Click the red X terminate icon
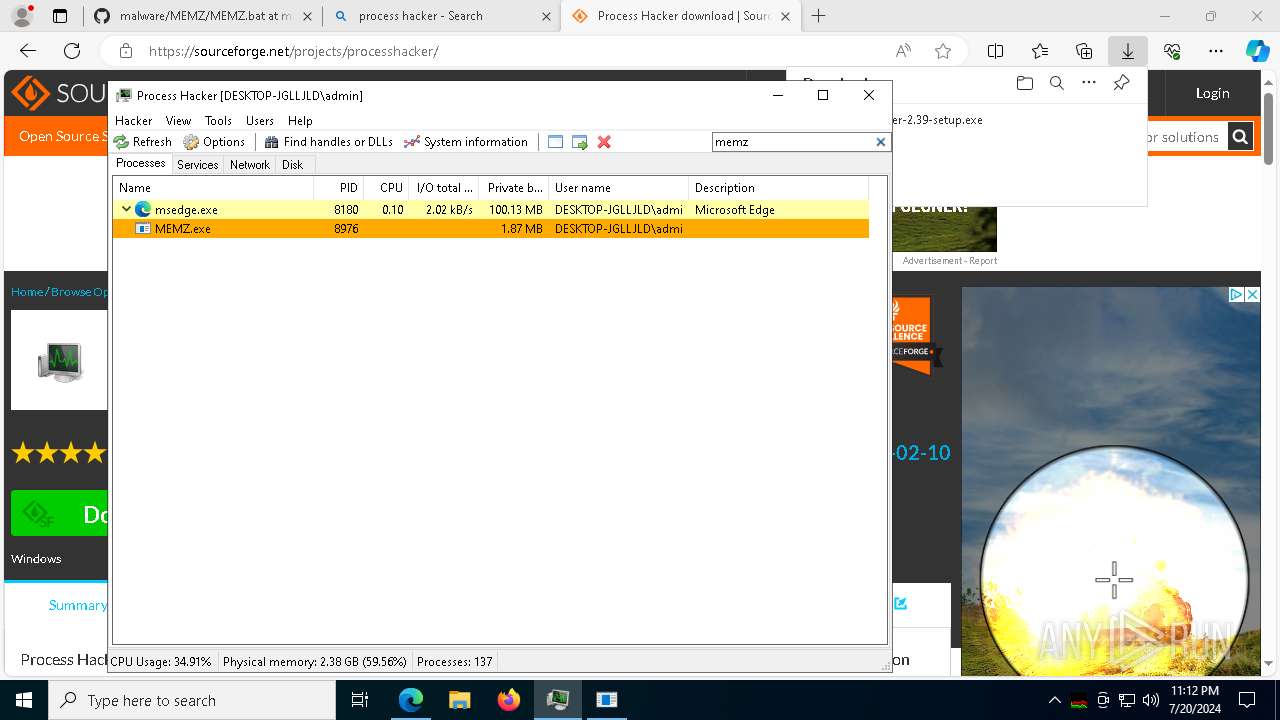This screenshot has width=1280, height=720. pyautogui.click(x=604, y=142)
